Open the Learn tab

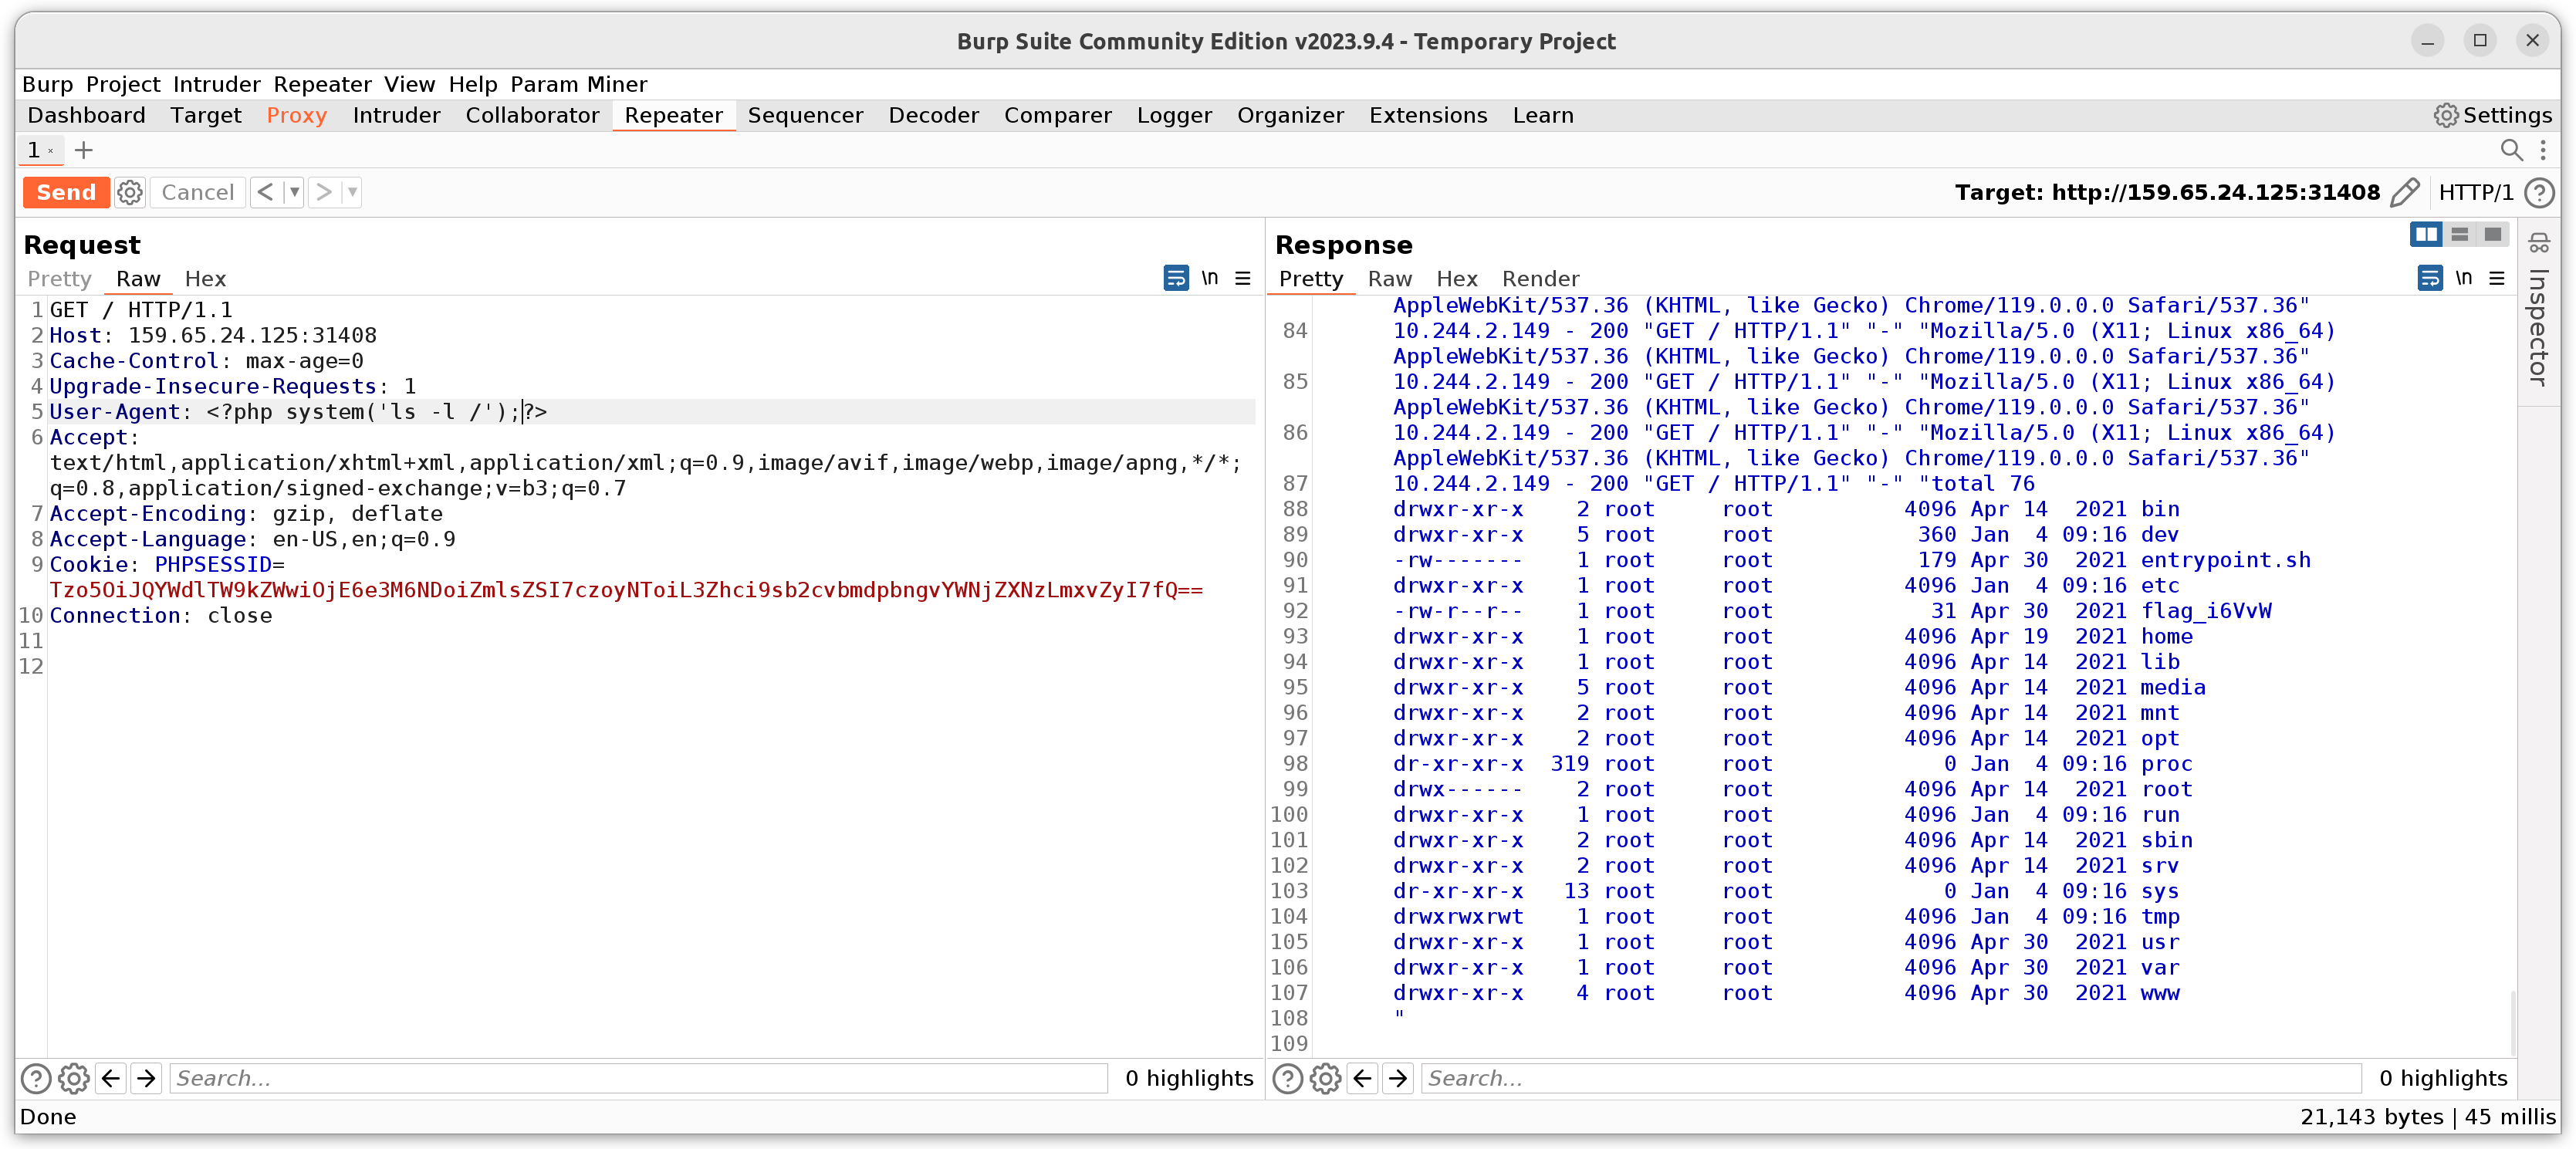(x=1543, y=115)
